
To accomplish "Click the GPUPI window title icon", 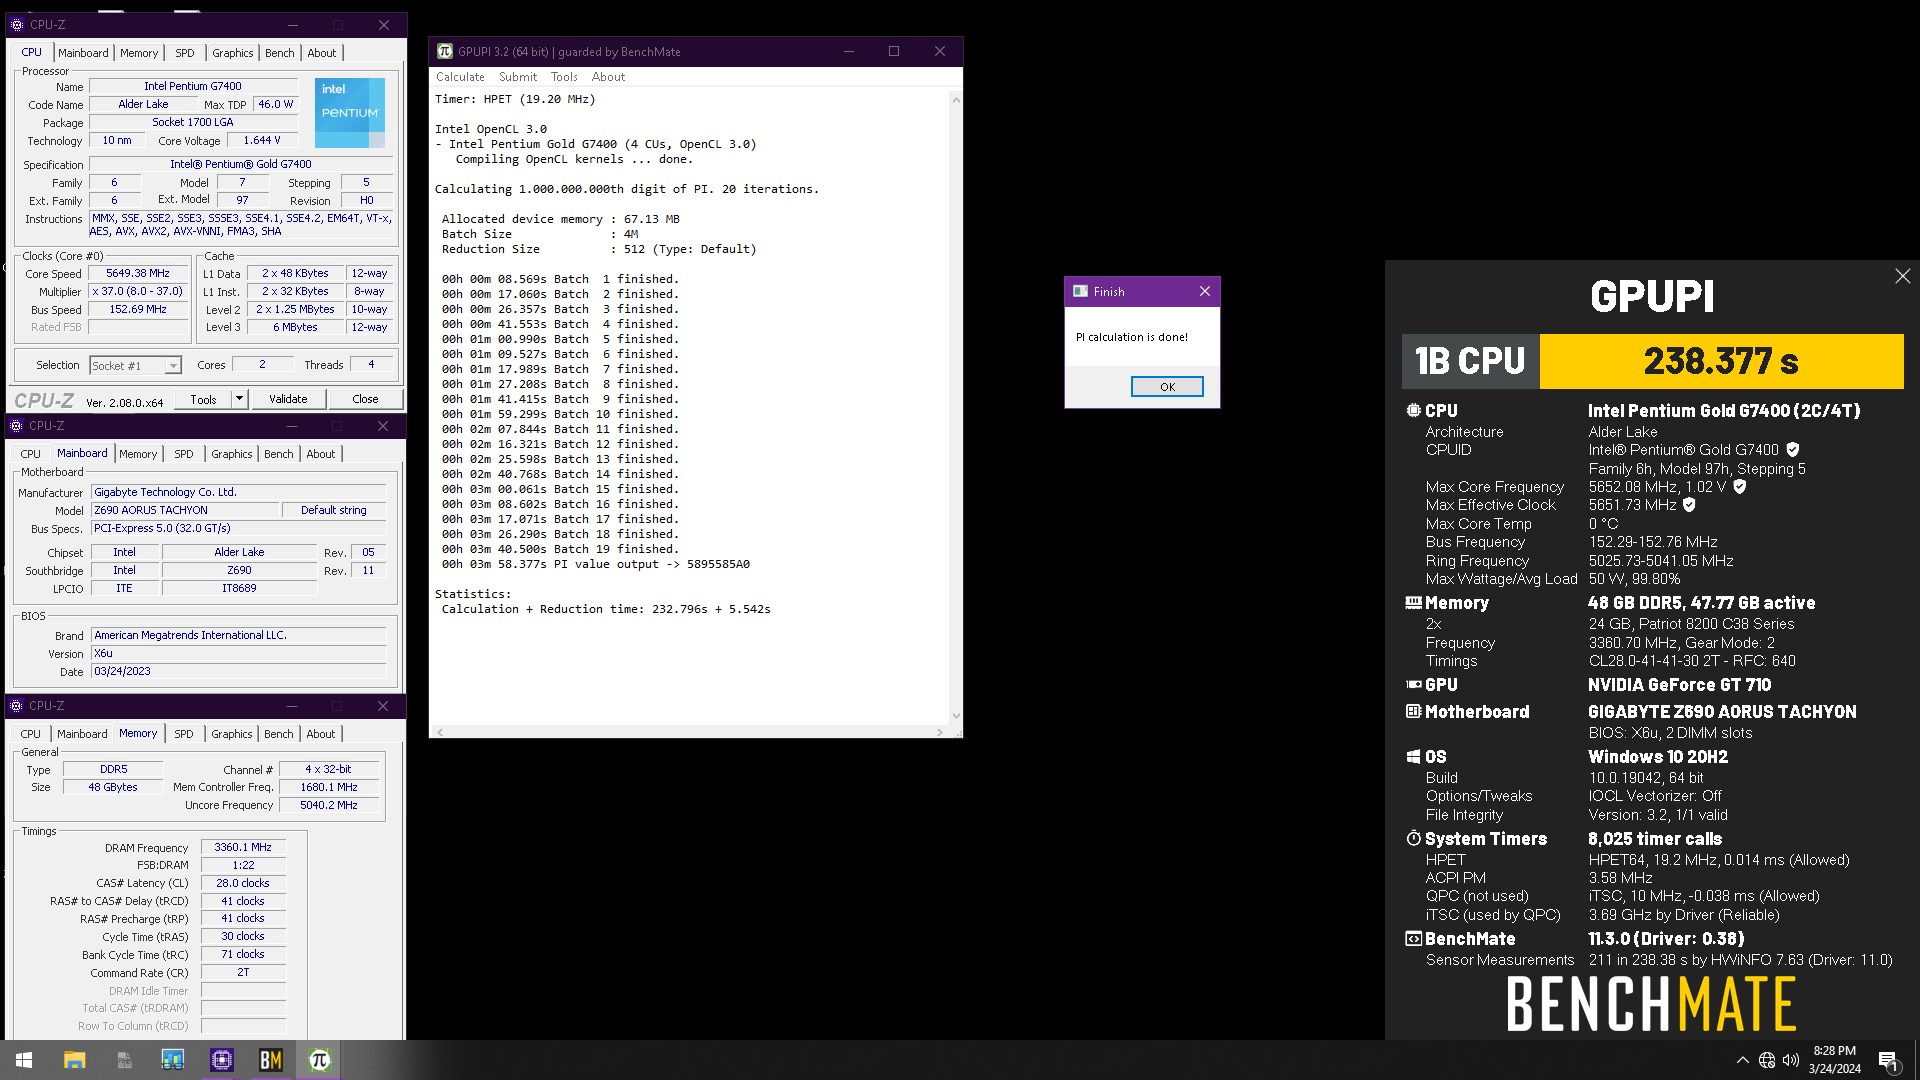I will click(x=445, y=51).
